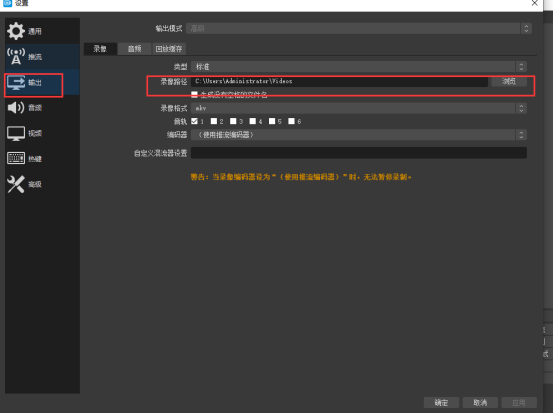
Task: Enable audio track 6 checkbox
Action: coord(291,121)
